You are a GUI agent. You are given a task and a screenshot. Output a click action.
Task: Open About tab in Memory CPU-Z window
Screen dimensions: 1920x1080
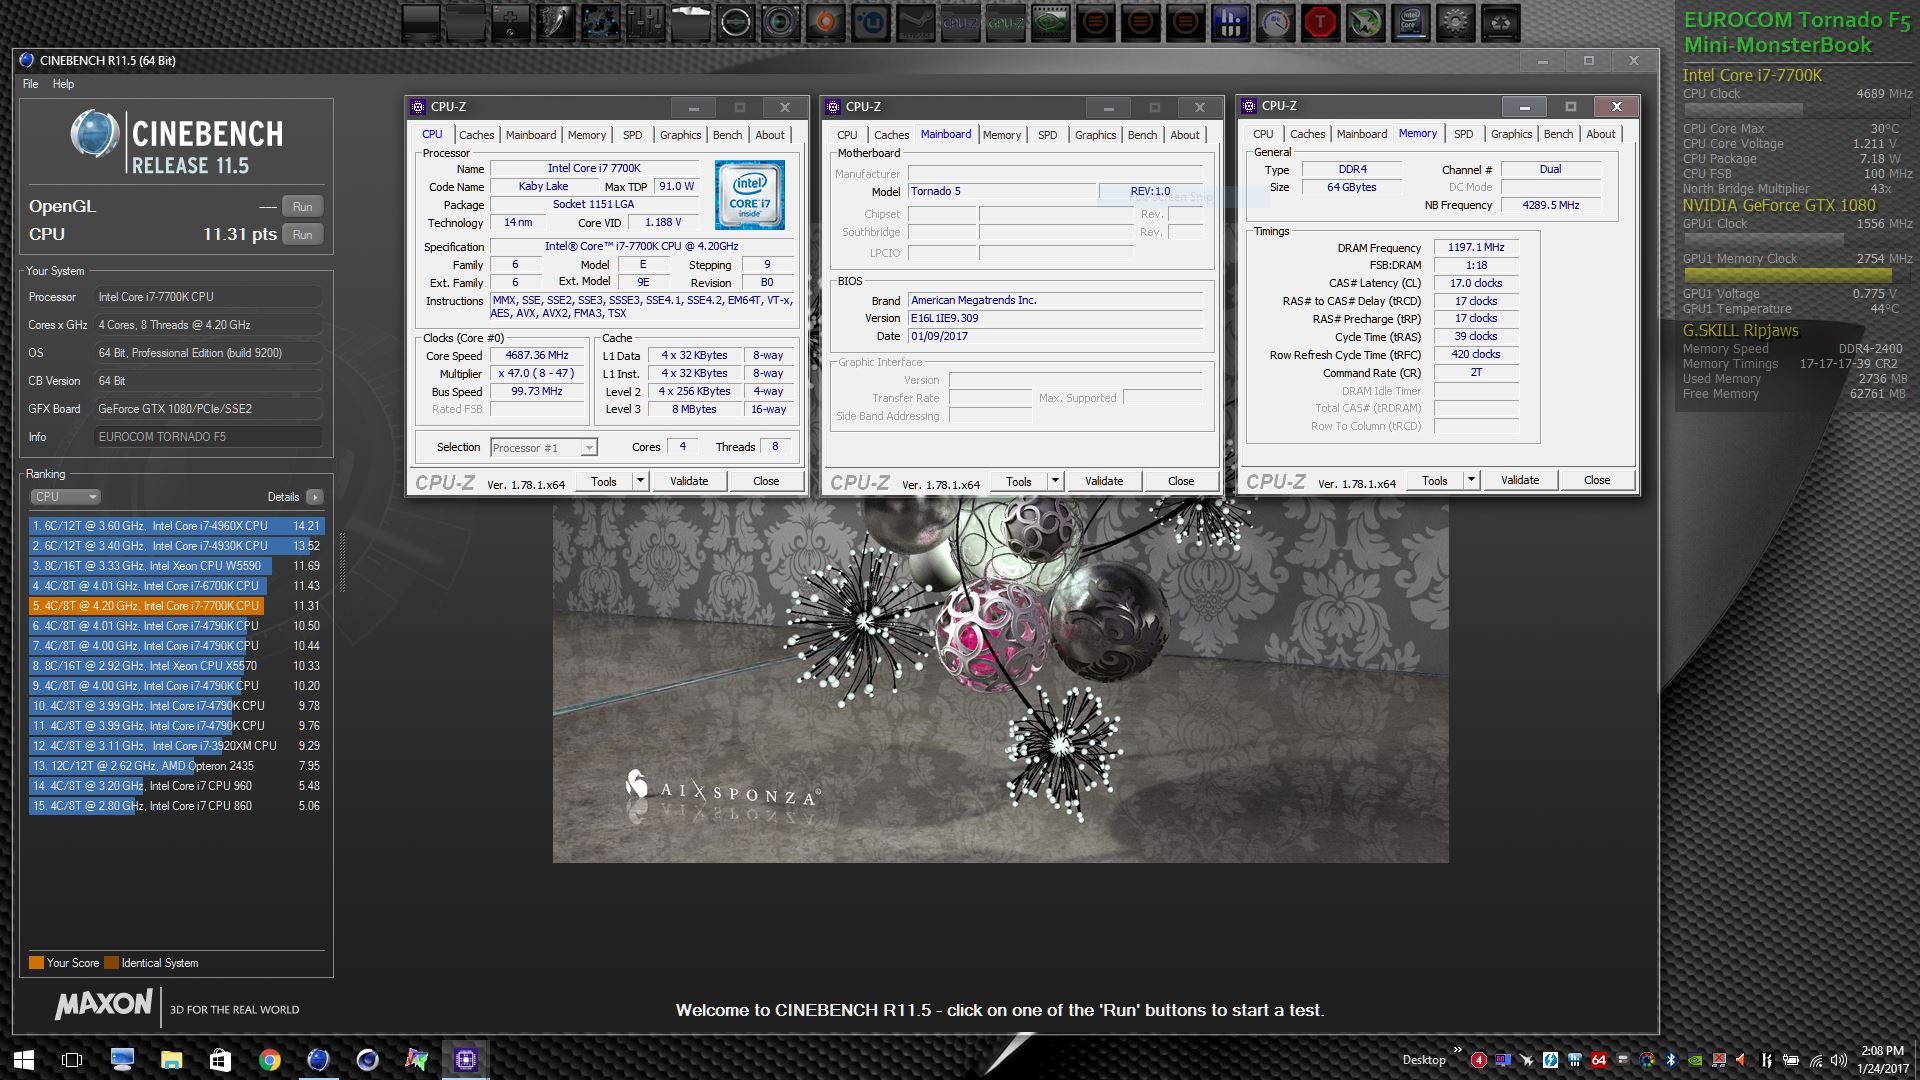[x=1600, y=134]
